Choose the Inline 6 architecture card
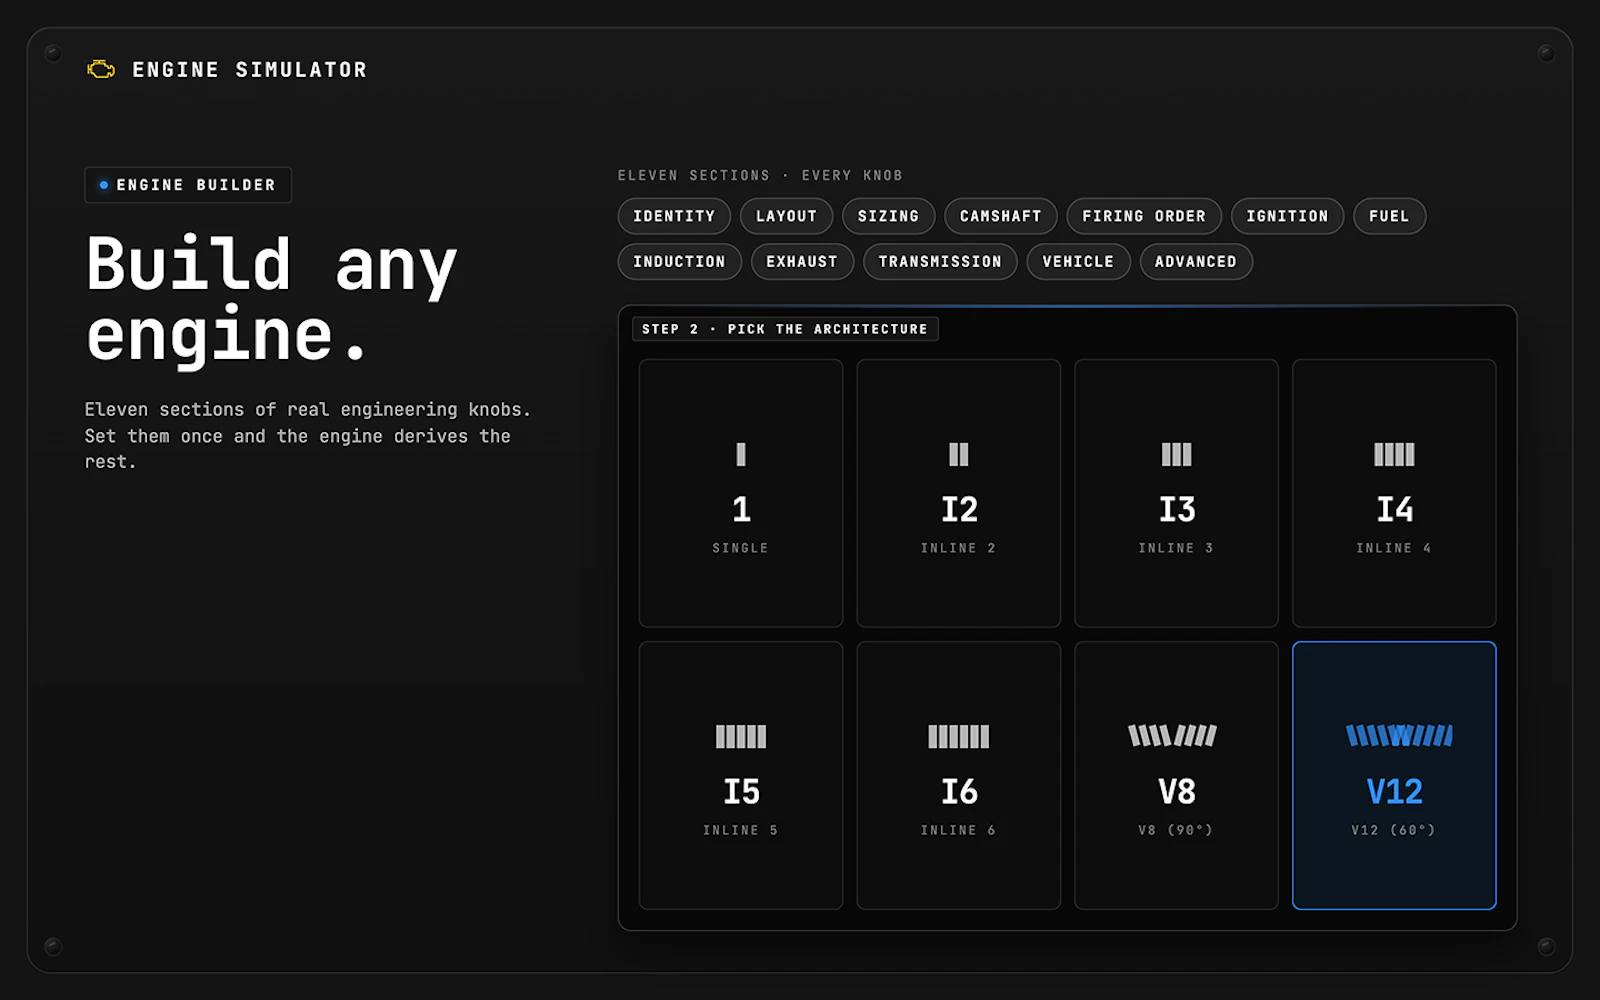The width and height of the screenshot is (1600, 1000). click(x=959, y=775)
